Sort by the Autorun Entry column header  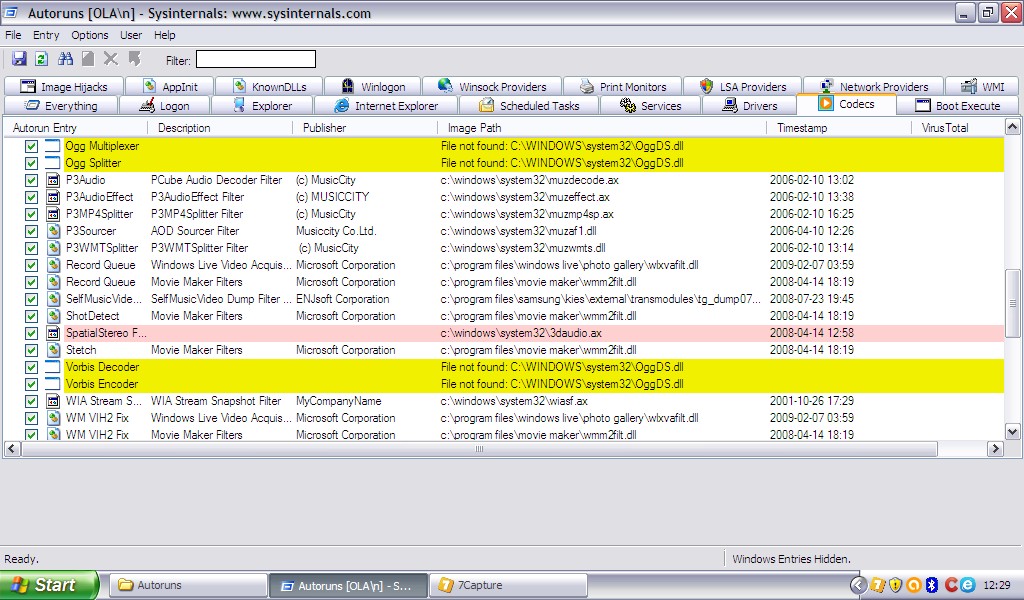pos(76,128)
